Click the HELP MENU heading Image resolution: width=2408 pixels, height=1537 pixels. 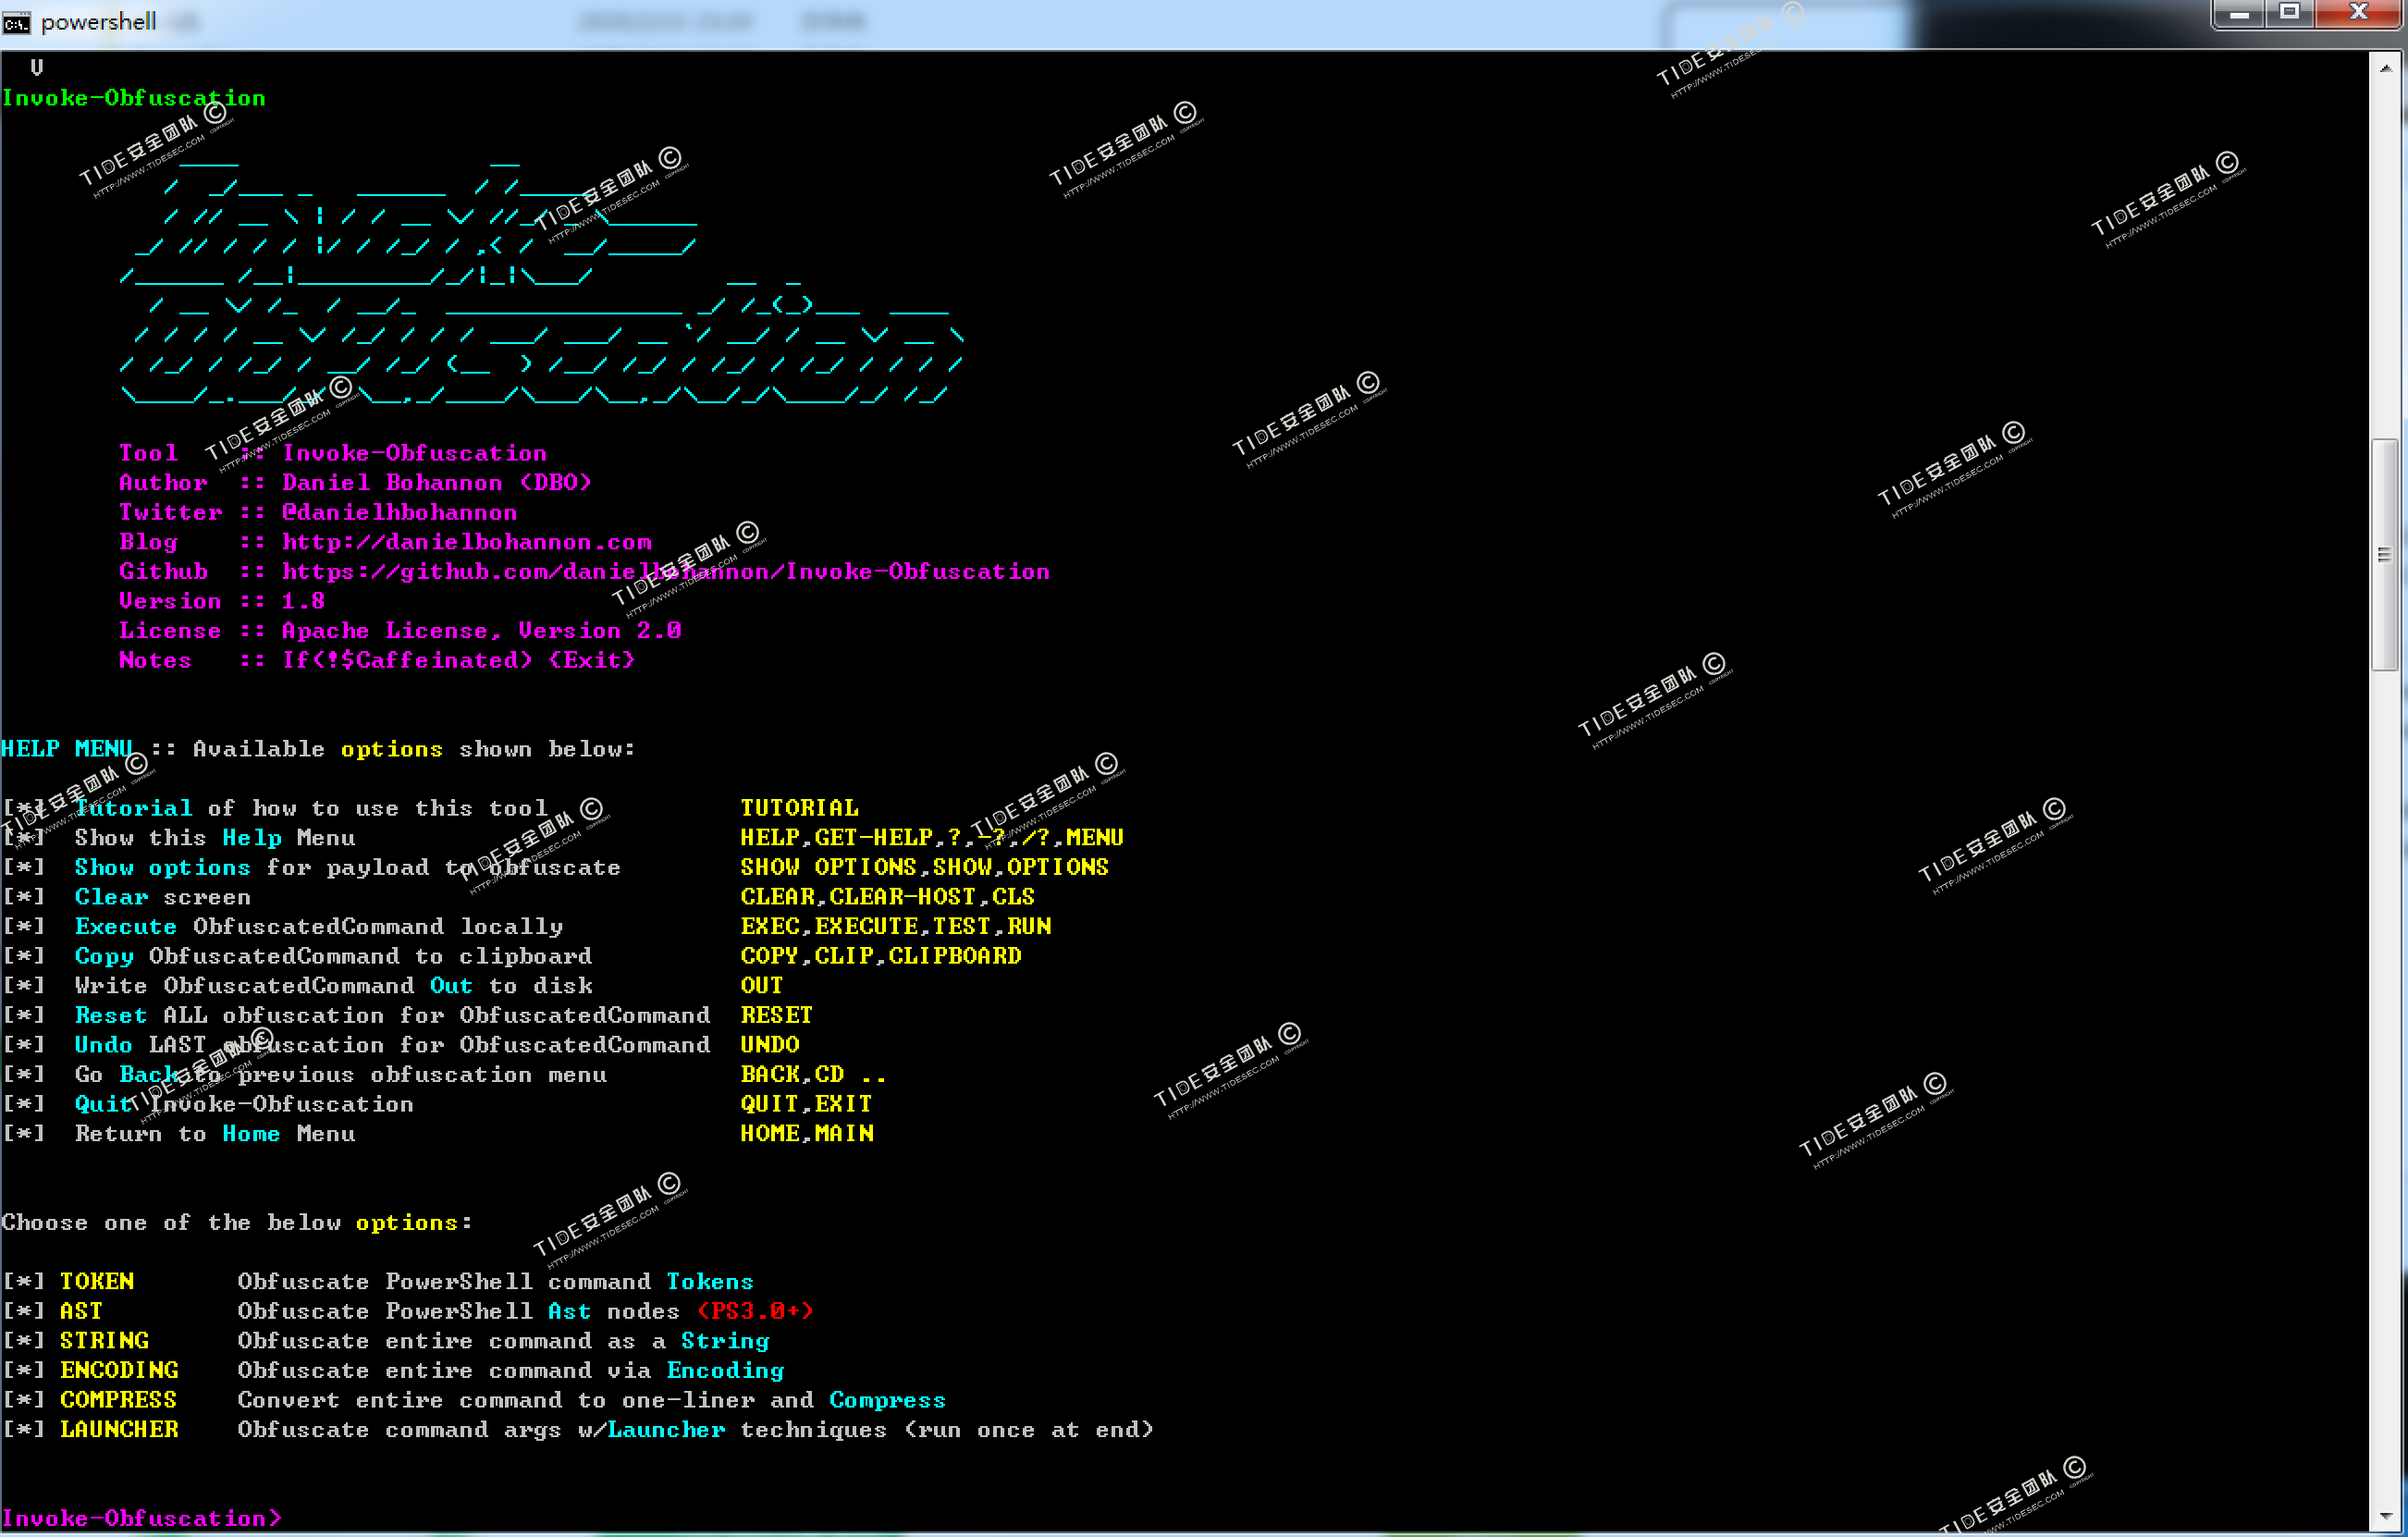point(67,749)
